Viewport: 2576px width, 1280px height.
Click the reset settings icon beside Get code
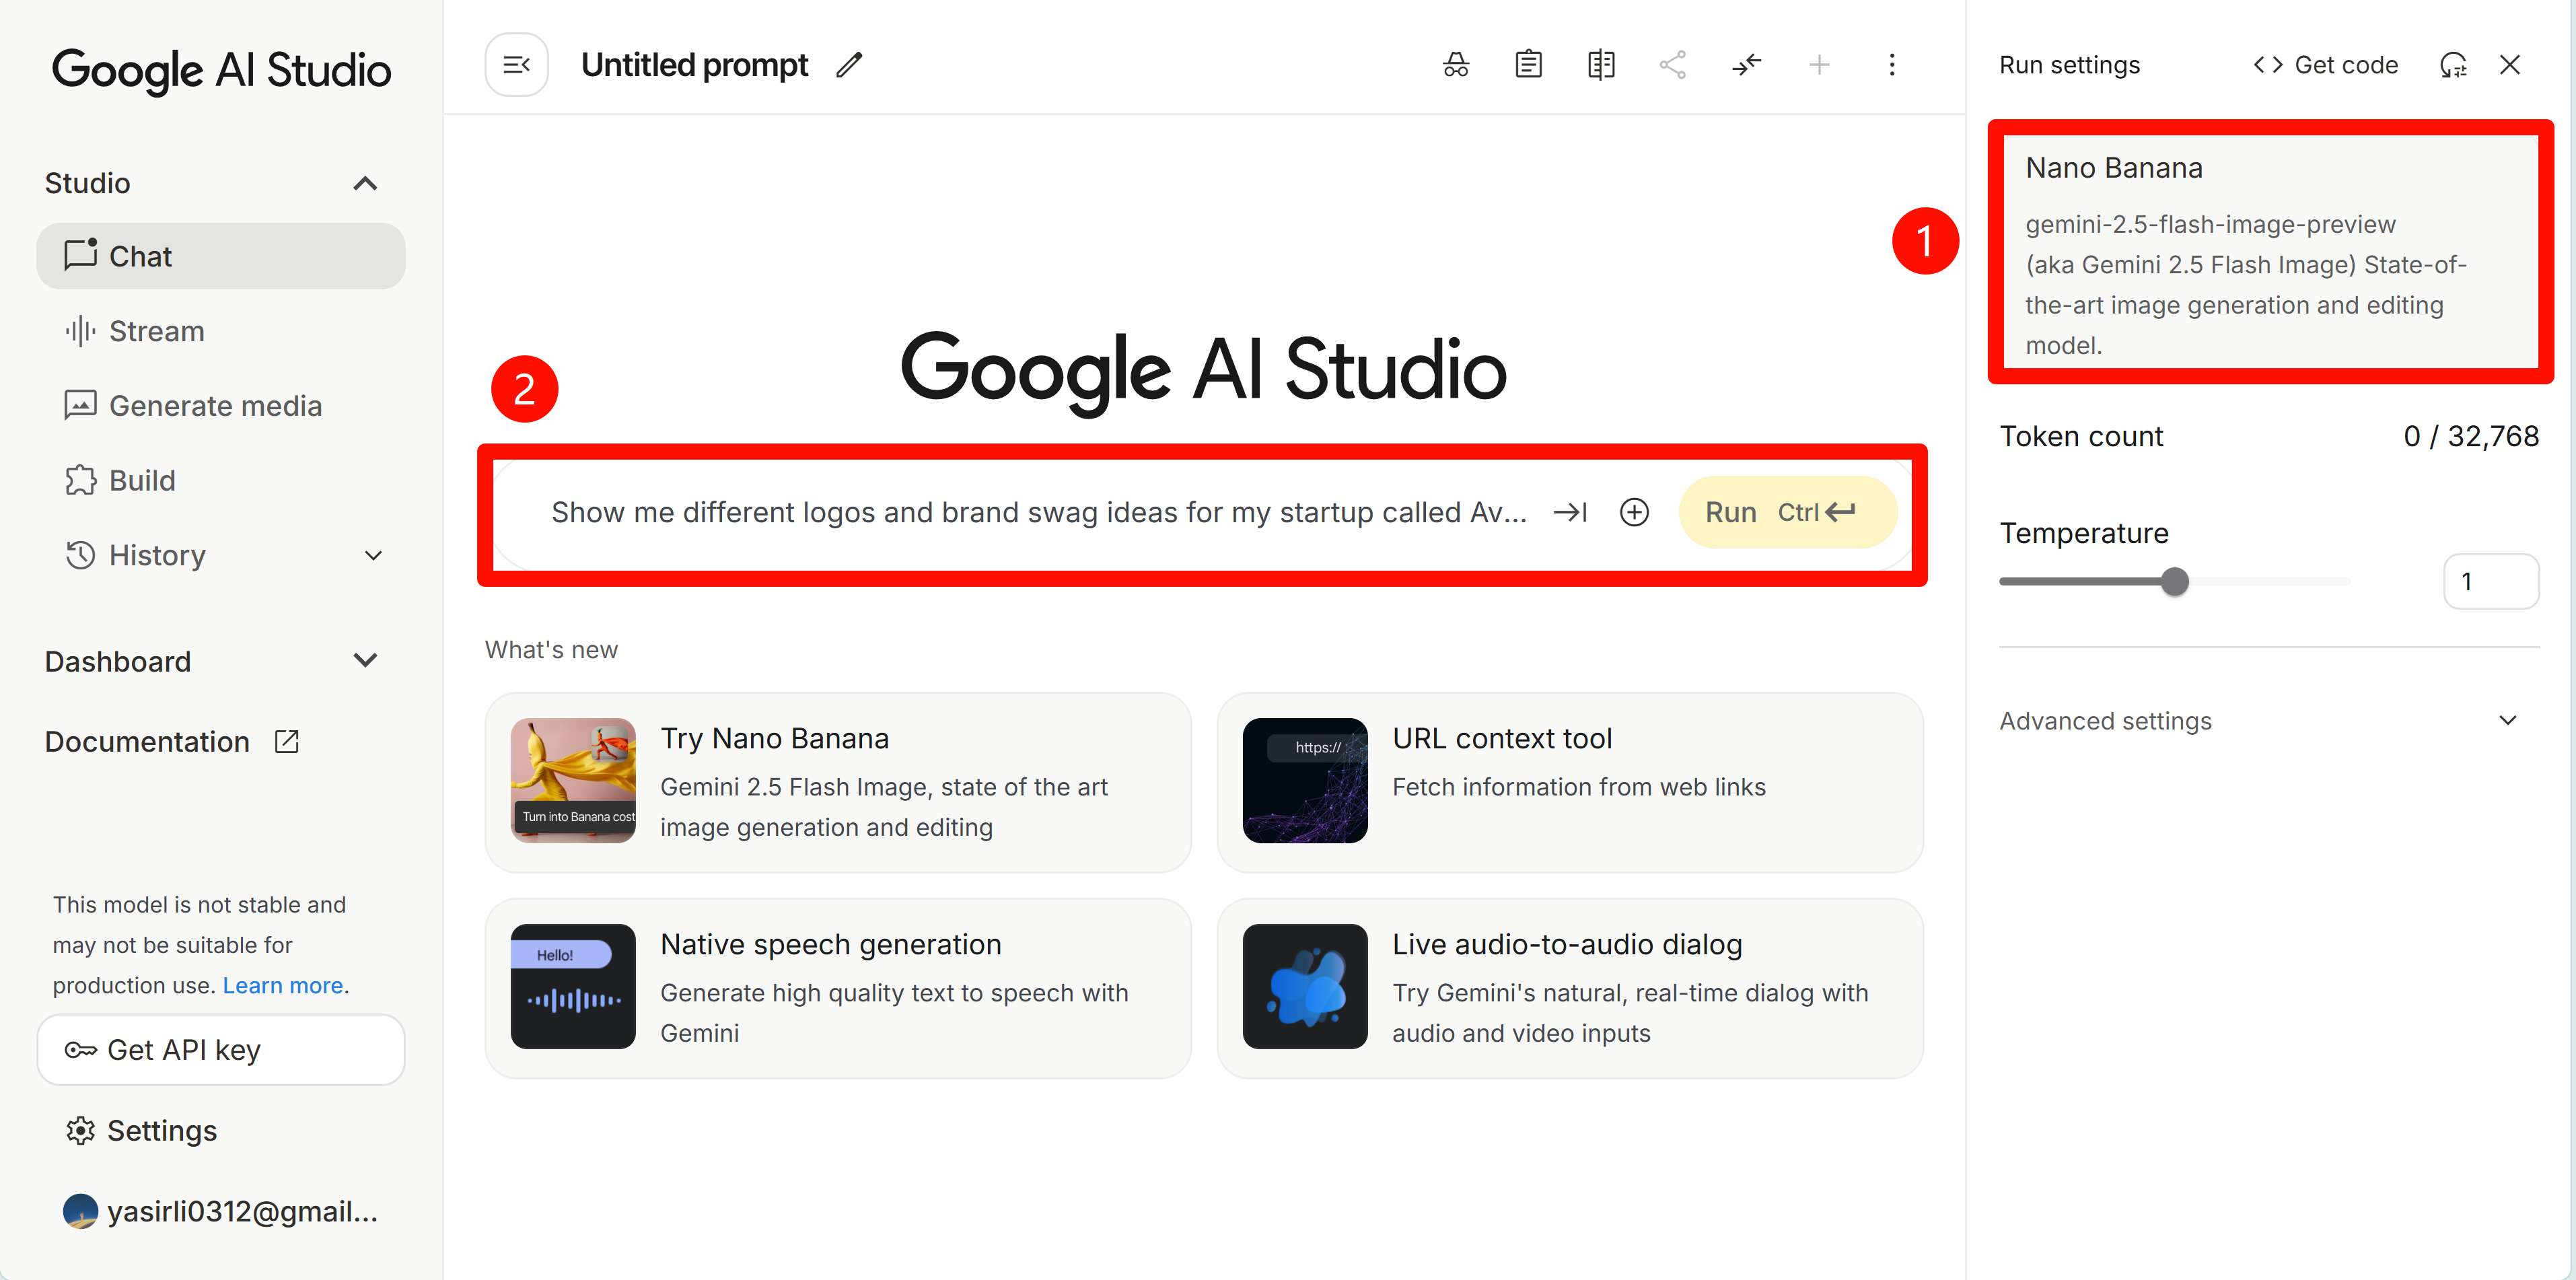(2453, 65)
